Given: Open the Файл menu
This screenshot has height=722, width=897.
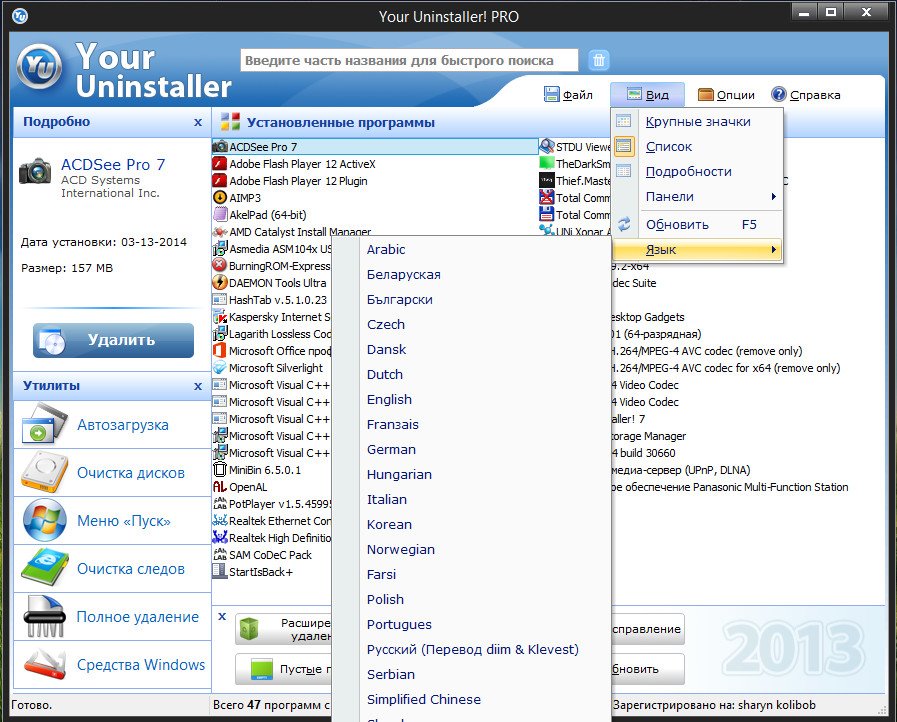Looking at the screenshot, I should pos(568,94).
